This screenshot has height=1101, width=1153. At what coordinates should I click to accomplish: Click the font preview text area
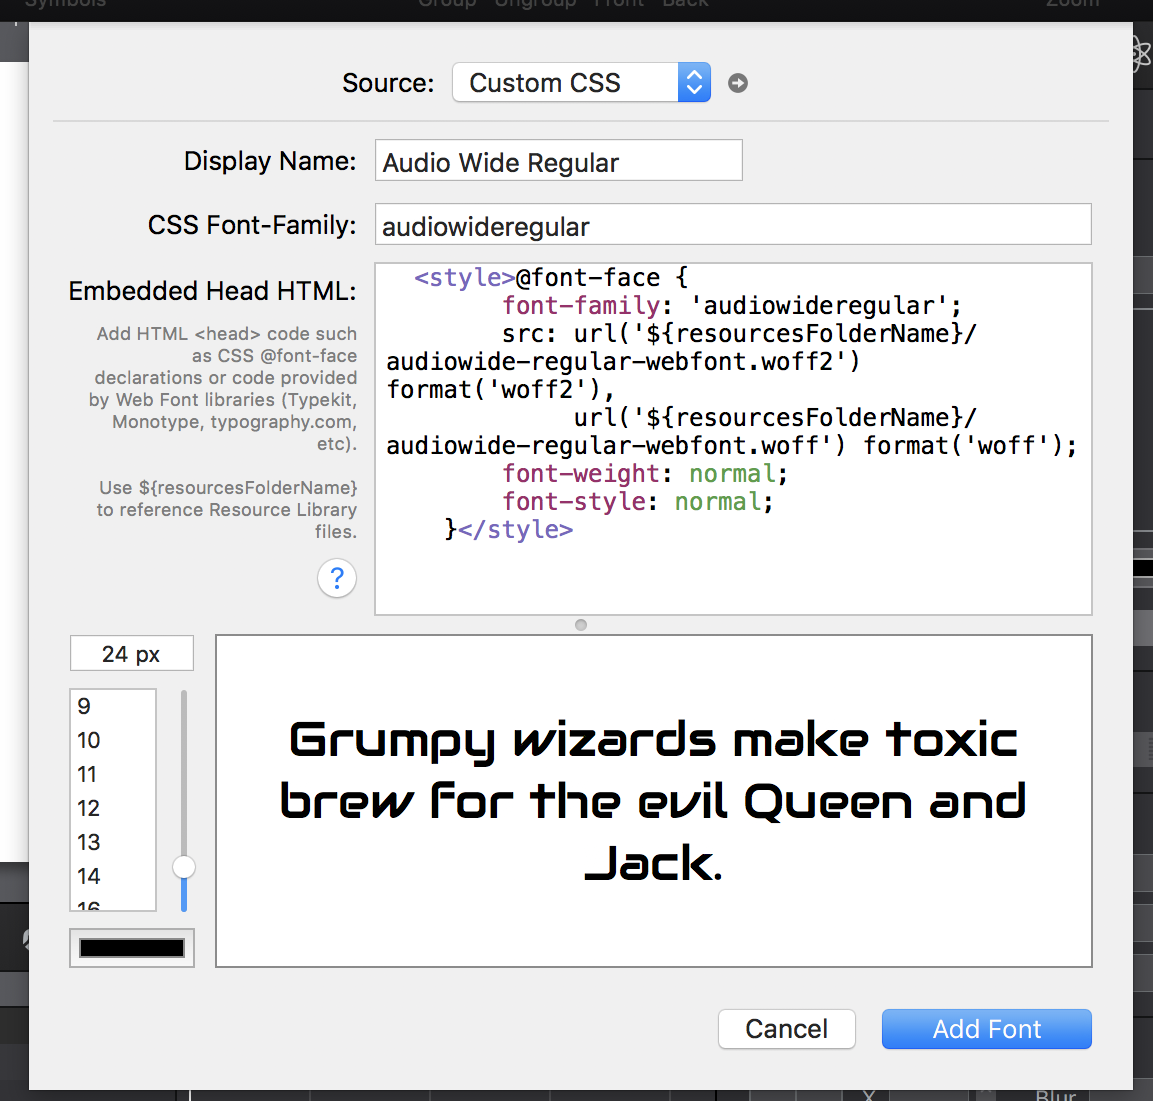coord(654,801)
